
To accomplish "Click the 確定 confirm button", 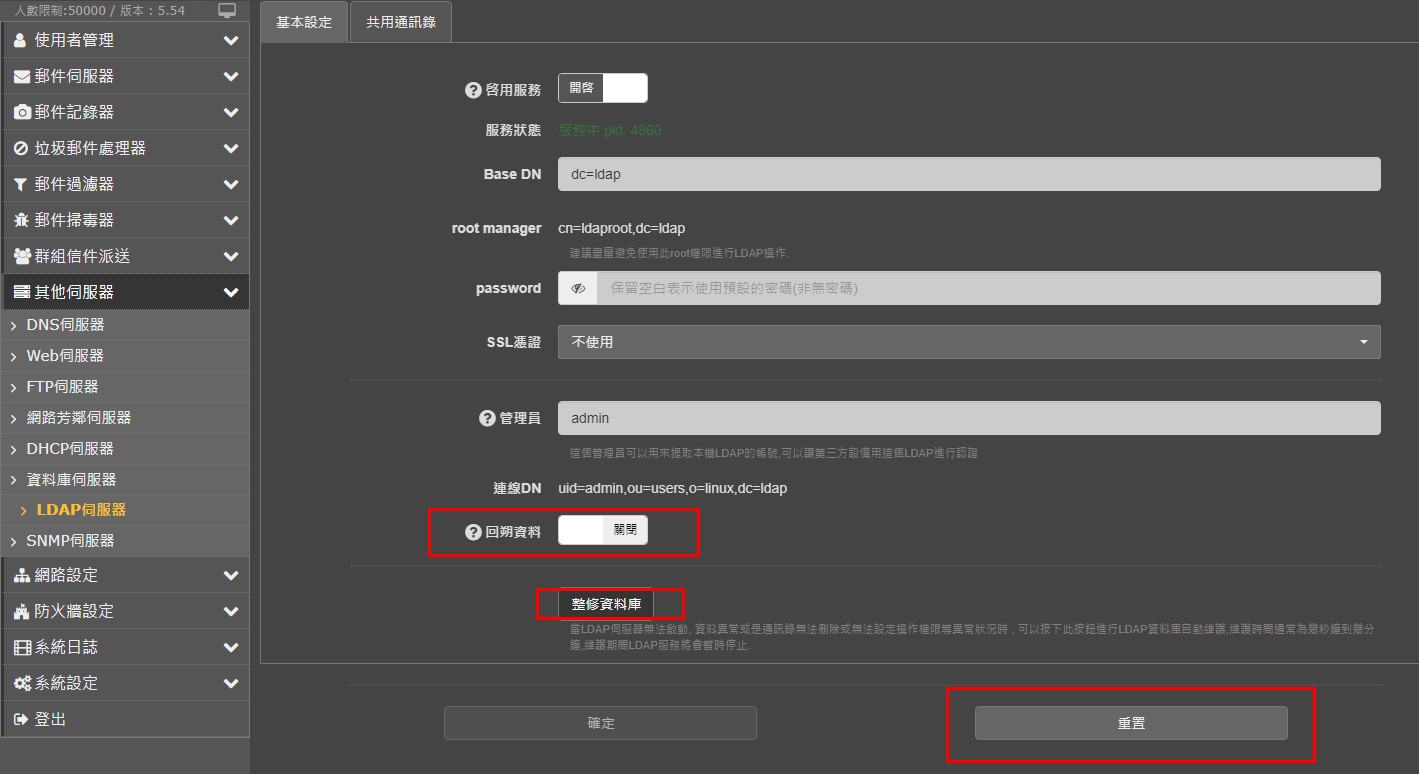I will (600, 723).
